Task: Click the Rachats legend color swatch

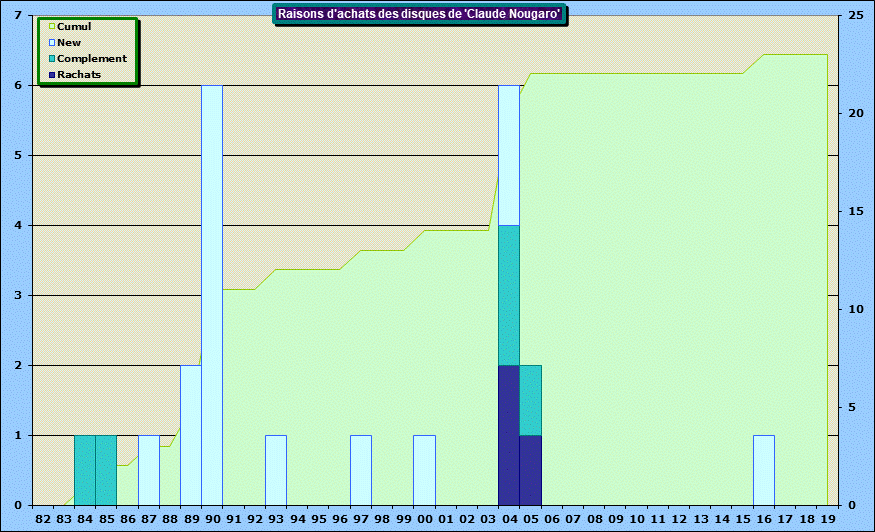Action: tap(52, 75)
